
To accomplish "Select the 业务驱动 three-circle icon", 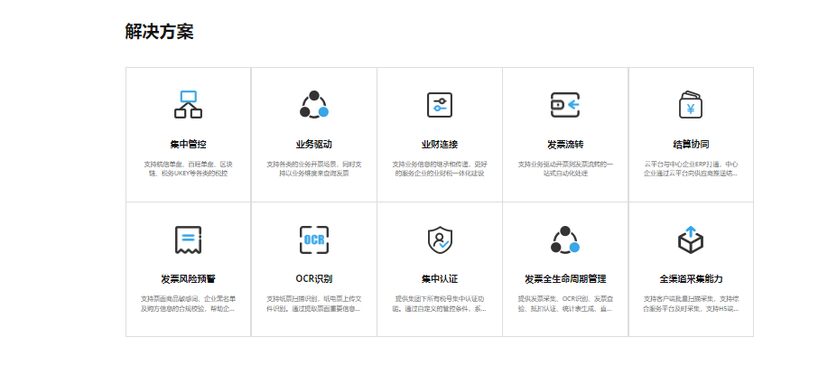I will 314,105.
